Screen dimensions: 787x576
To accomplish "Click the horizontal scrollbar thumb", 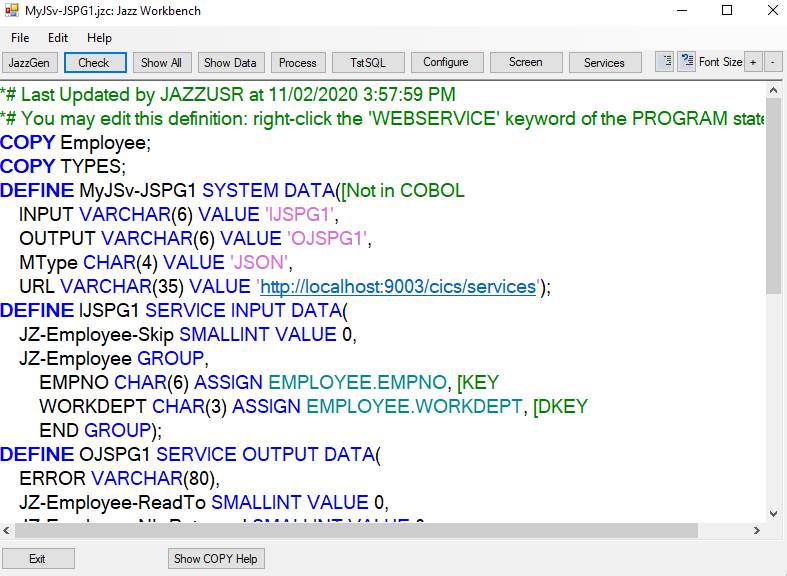I will [x=356, y=530].
